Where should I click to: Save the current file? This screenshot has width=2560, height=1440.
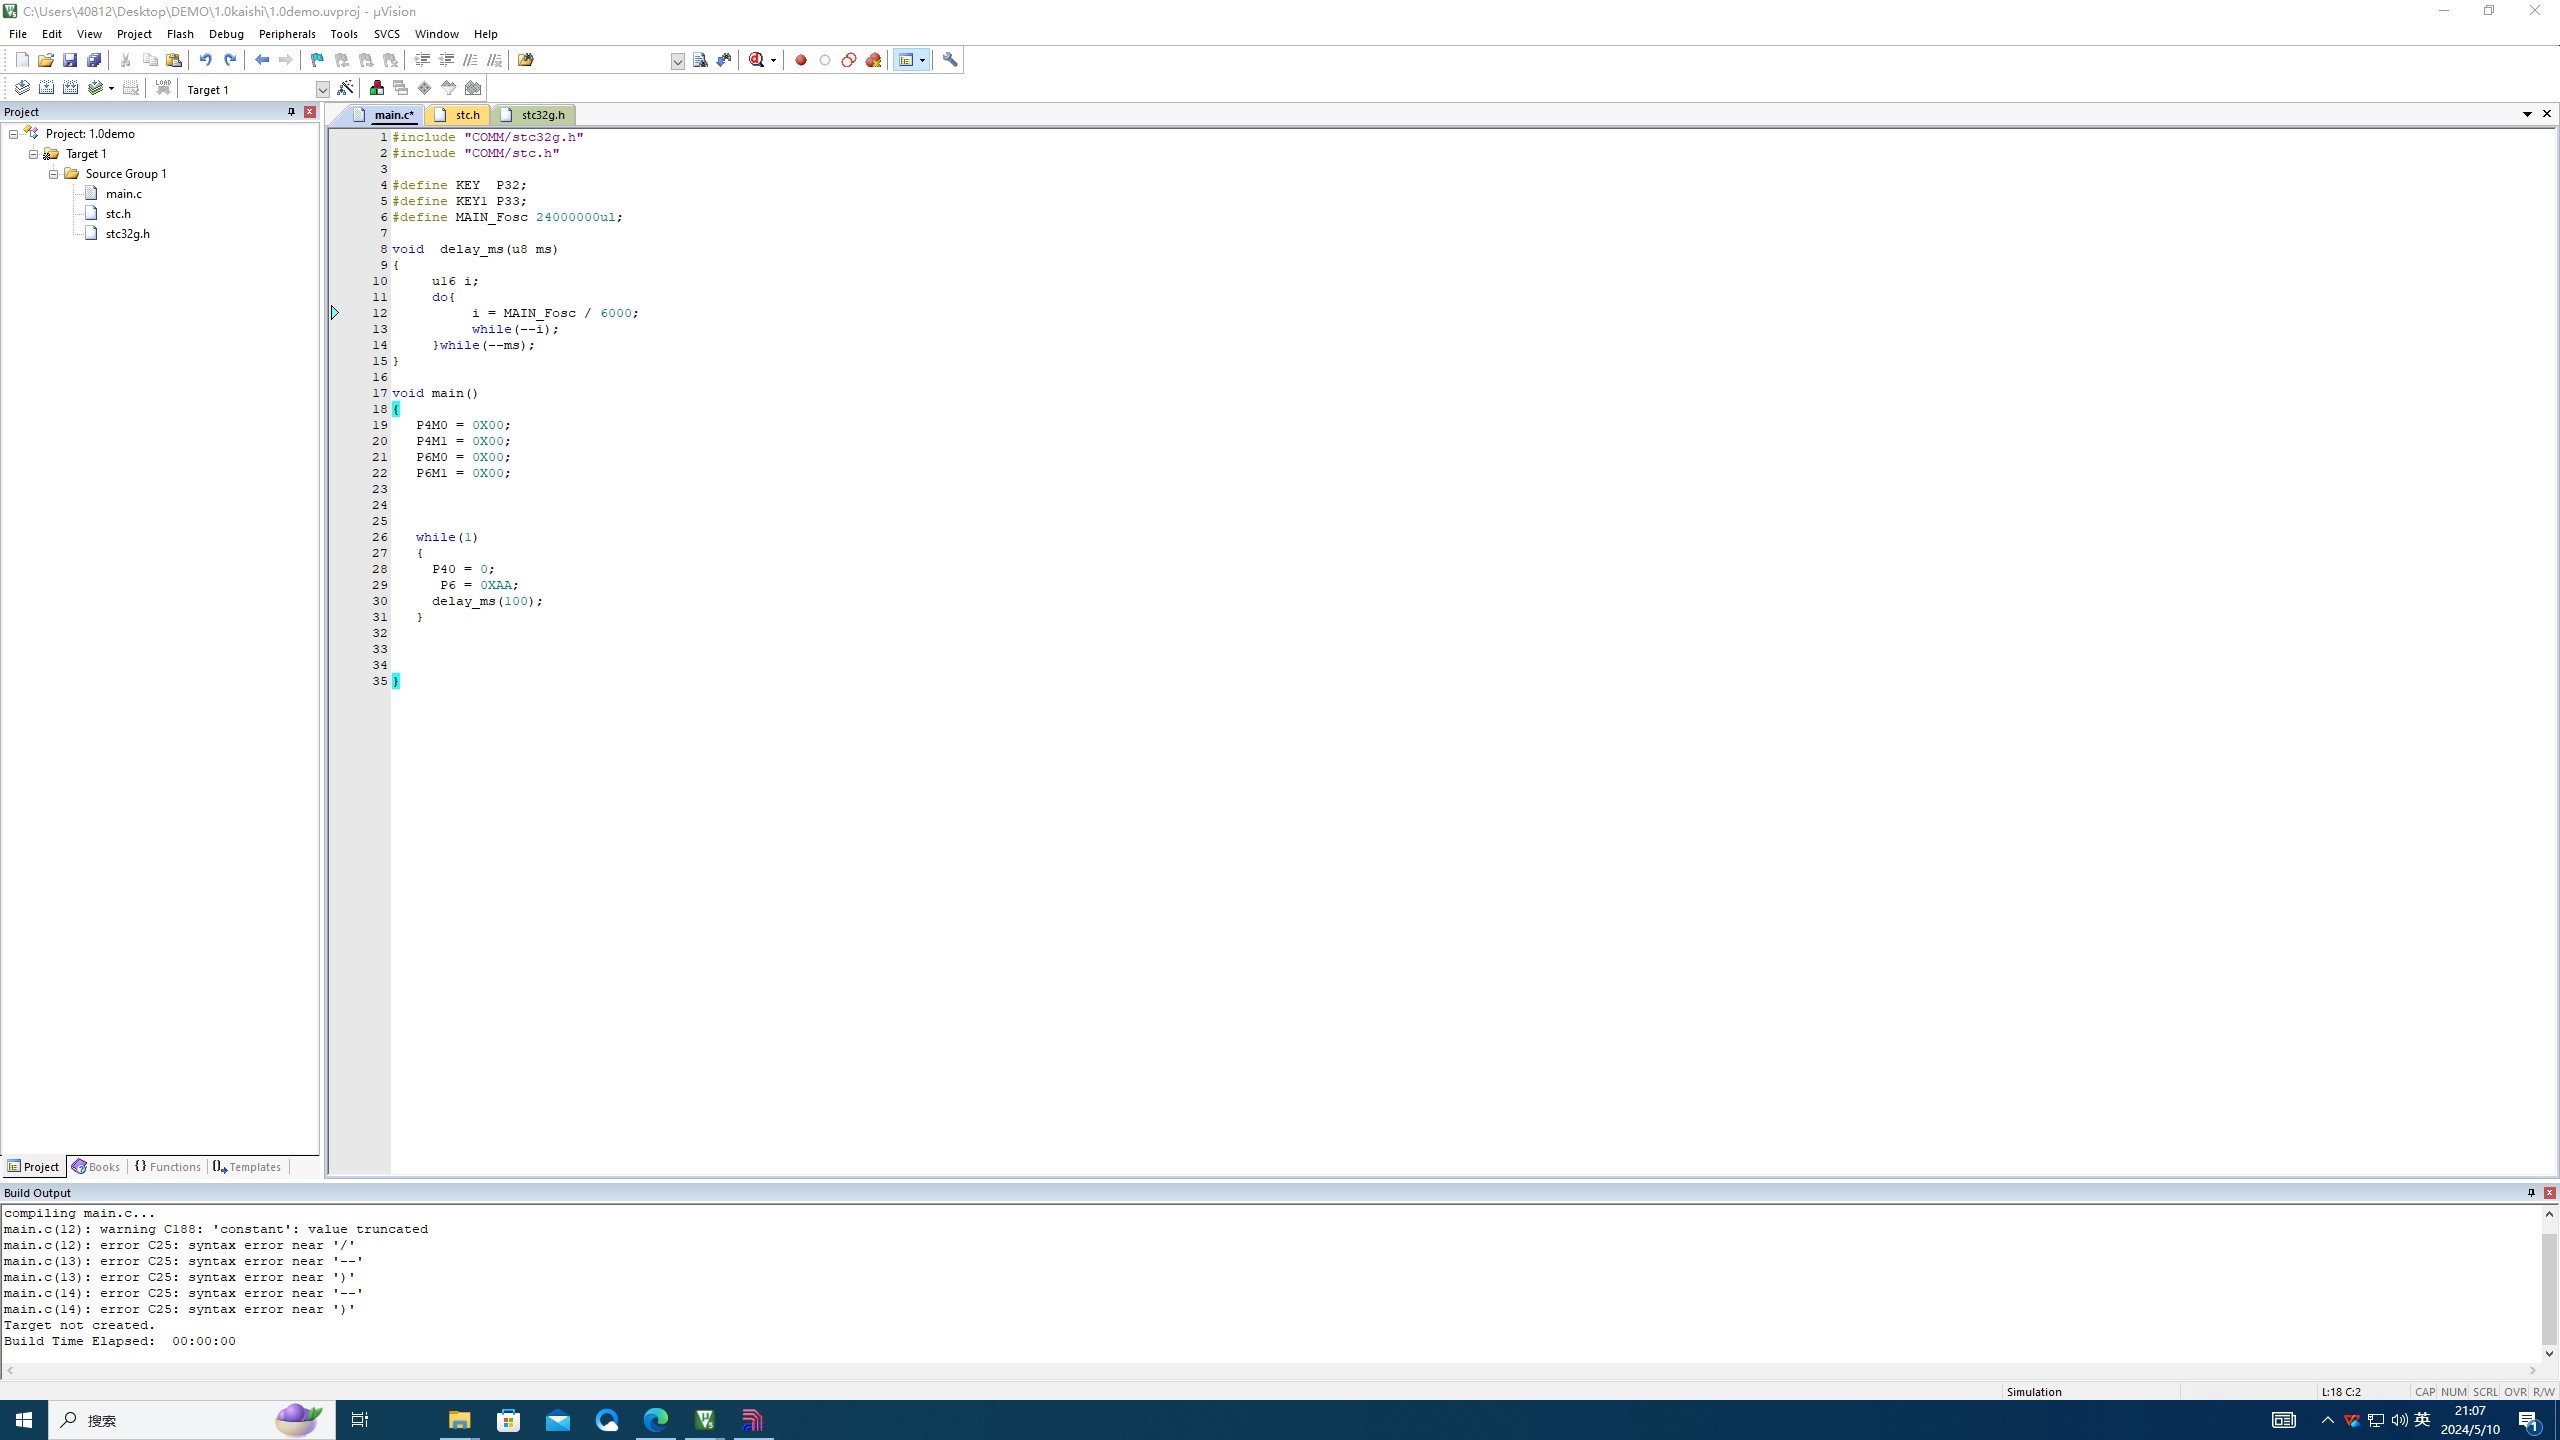coord(70,60)
